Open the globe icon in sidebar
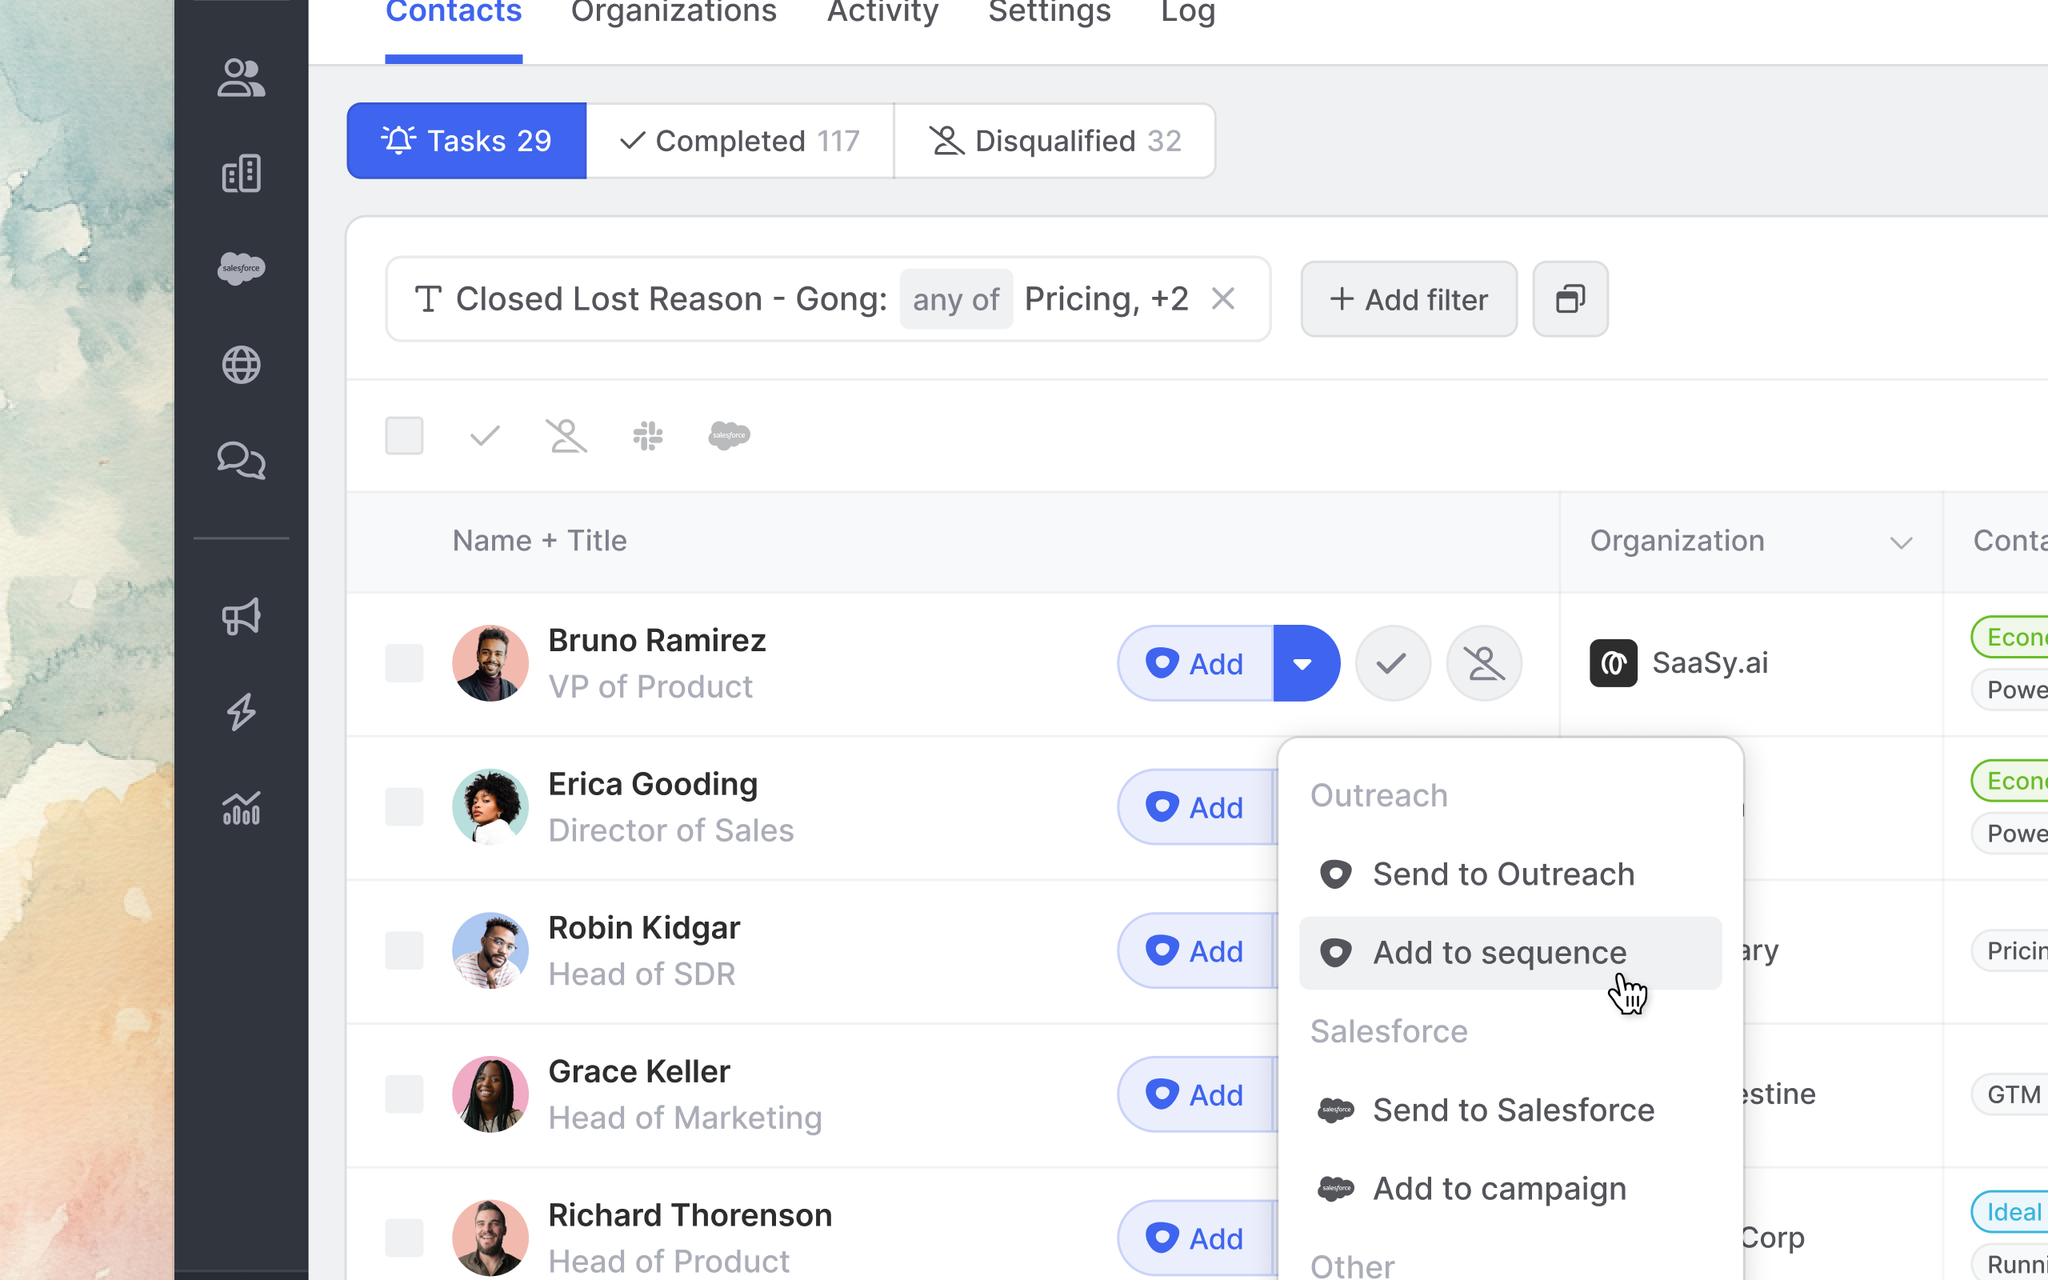 pyautogui.click(x=241, y=365)
